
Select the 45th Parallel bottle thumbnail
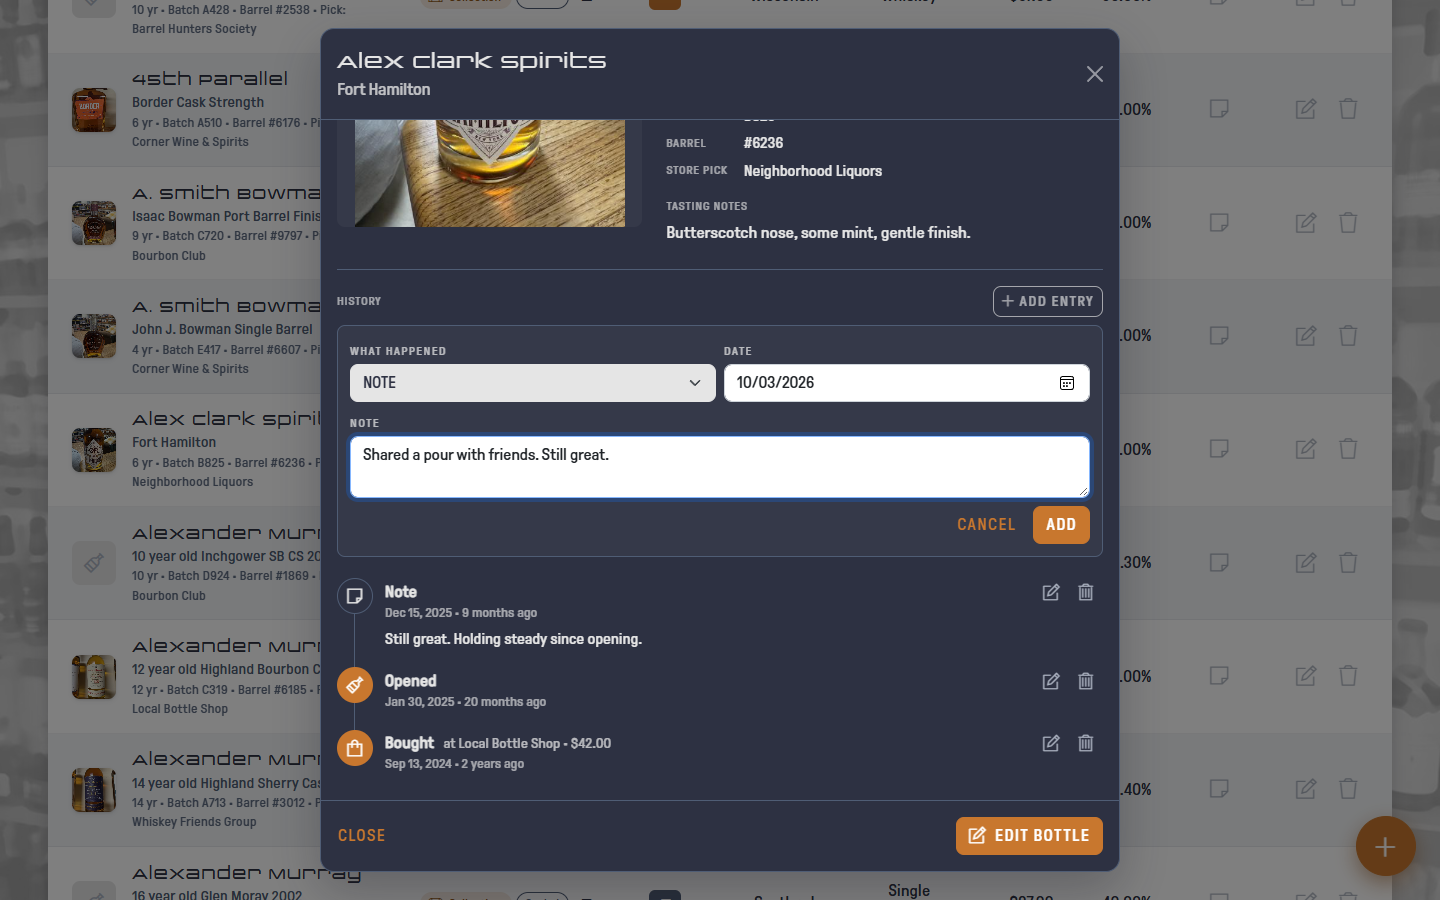(94, 109)
